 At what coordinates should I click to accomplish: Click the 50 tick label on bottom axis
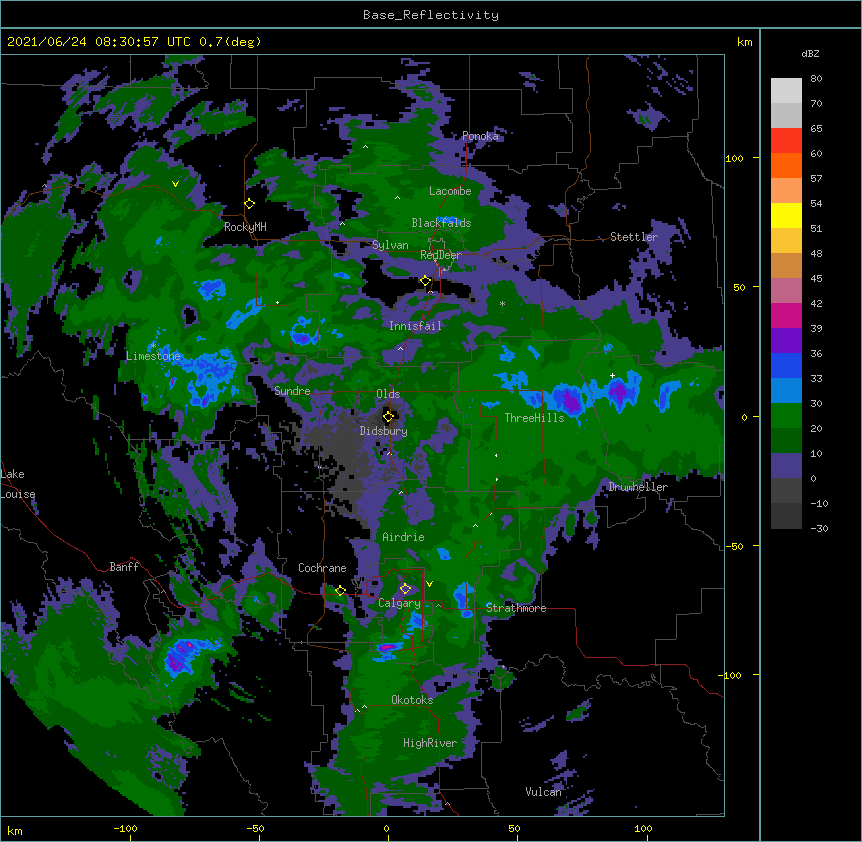coord(514,828)
